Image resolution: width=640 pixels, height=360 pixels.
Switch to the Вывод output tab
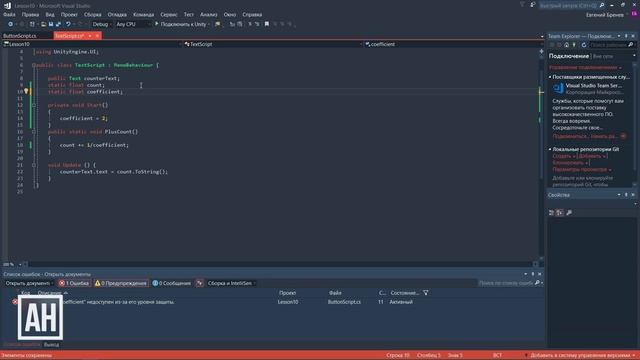pyautogui.click(x=51, y=344)
